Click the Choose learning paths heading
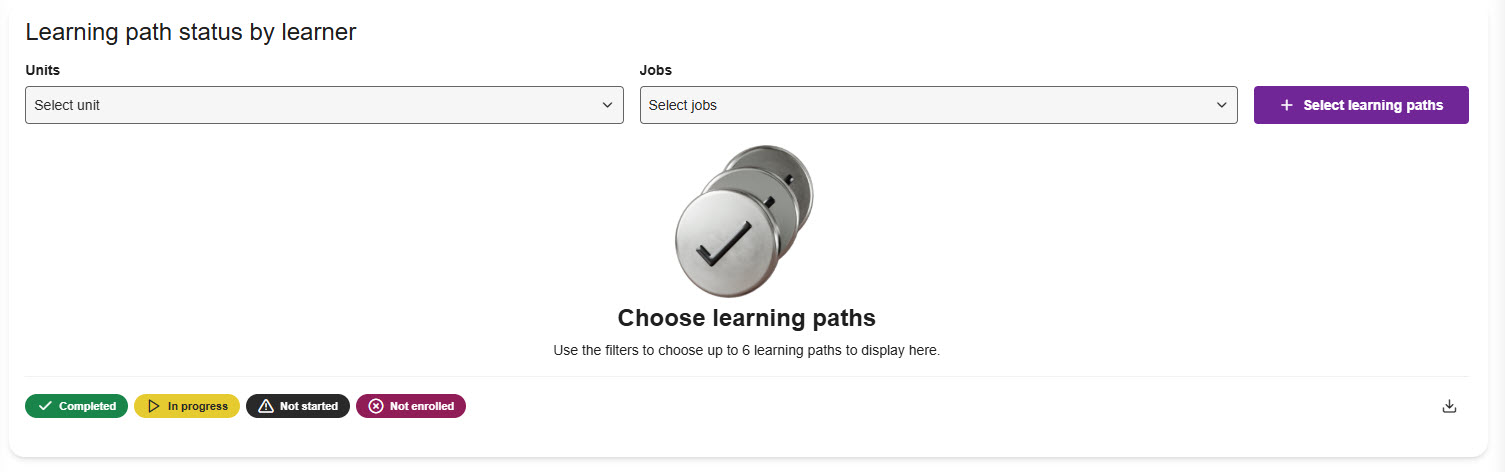The height and width of the screenshot is (472, 1505). click(x=746, y=318)
